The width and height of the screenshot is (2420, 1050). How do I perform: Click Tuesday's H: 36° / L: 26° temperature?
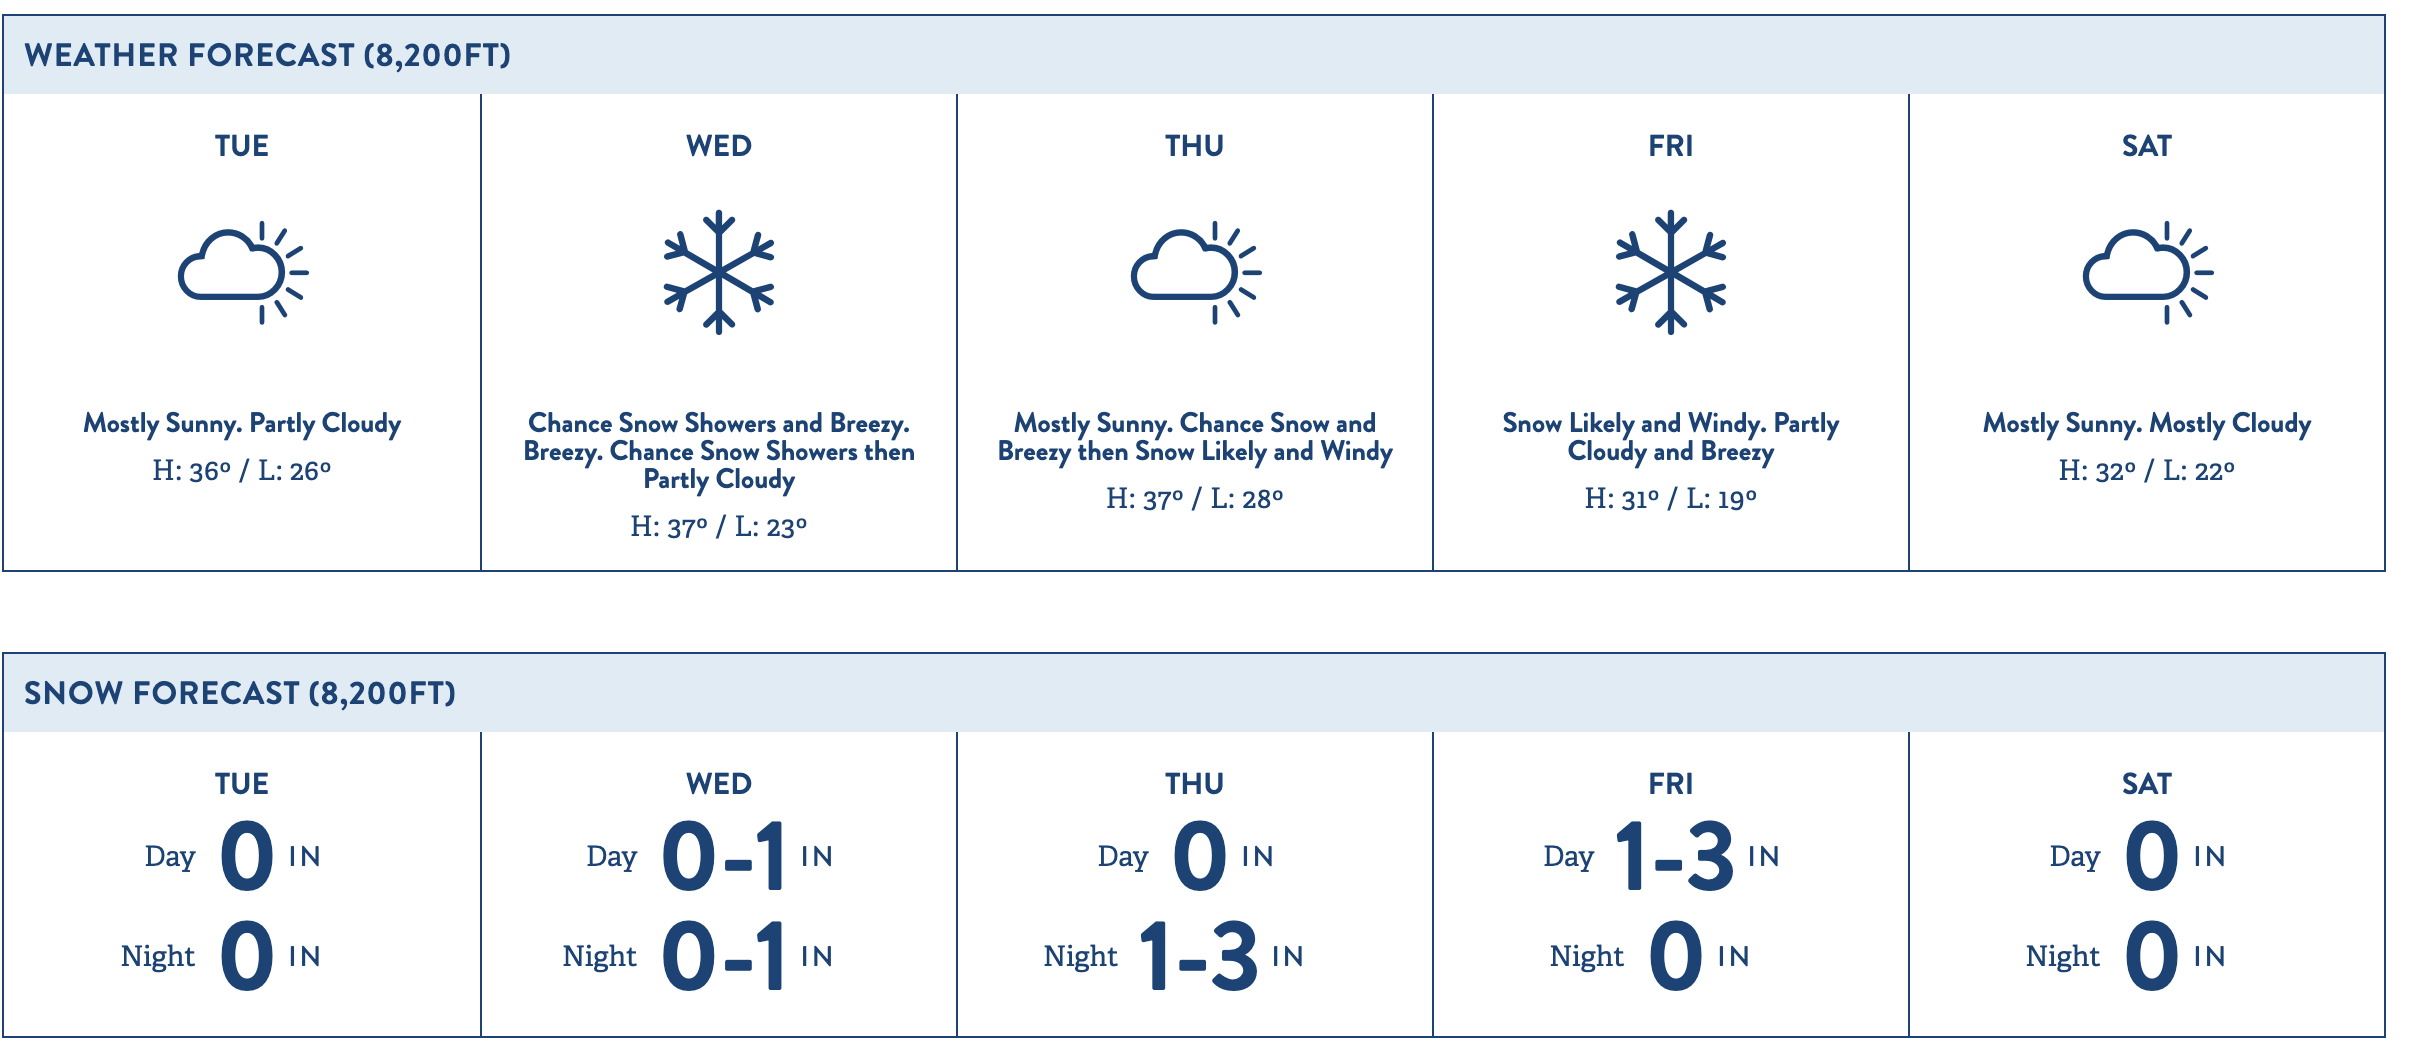coord(242,470)
